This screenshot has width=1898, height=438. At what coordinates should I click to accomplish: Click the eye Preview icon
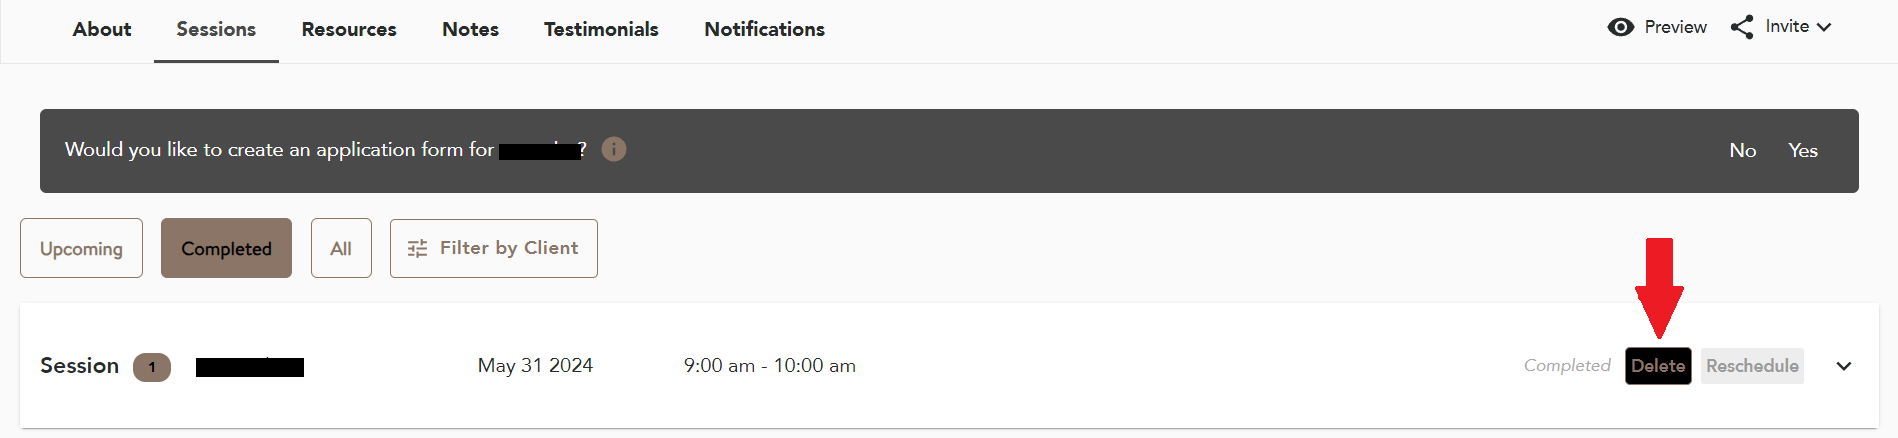point(1620,27)
